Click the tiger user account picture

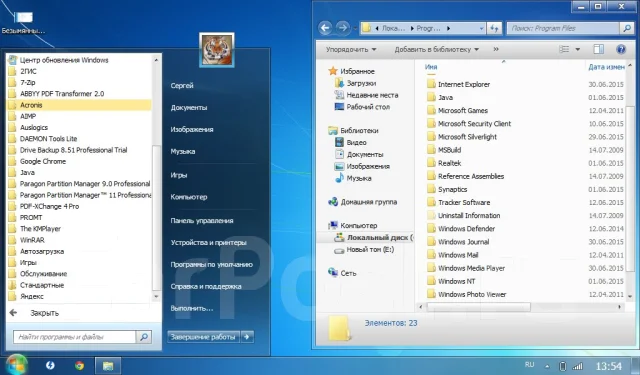pos(217,50)
